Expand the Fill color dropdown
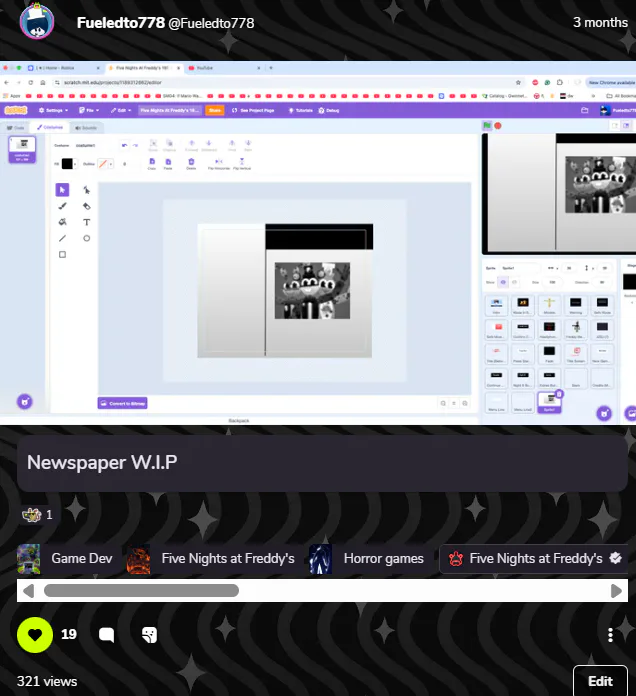 [x=75, y=164]
